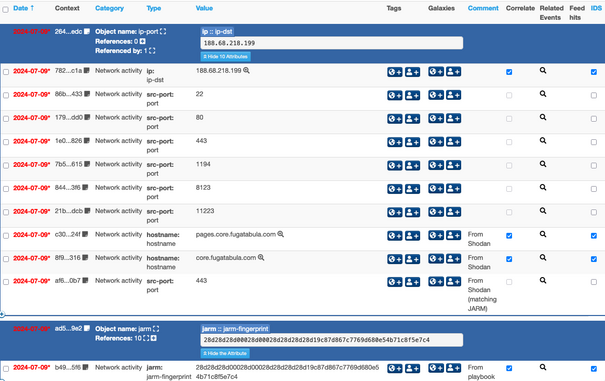Click value 11223 in src-port row
This screenshot has height=381, width=605.
pyautogui.click(x=205, y=211)
